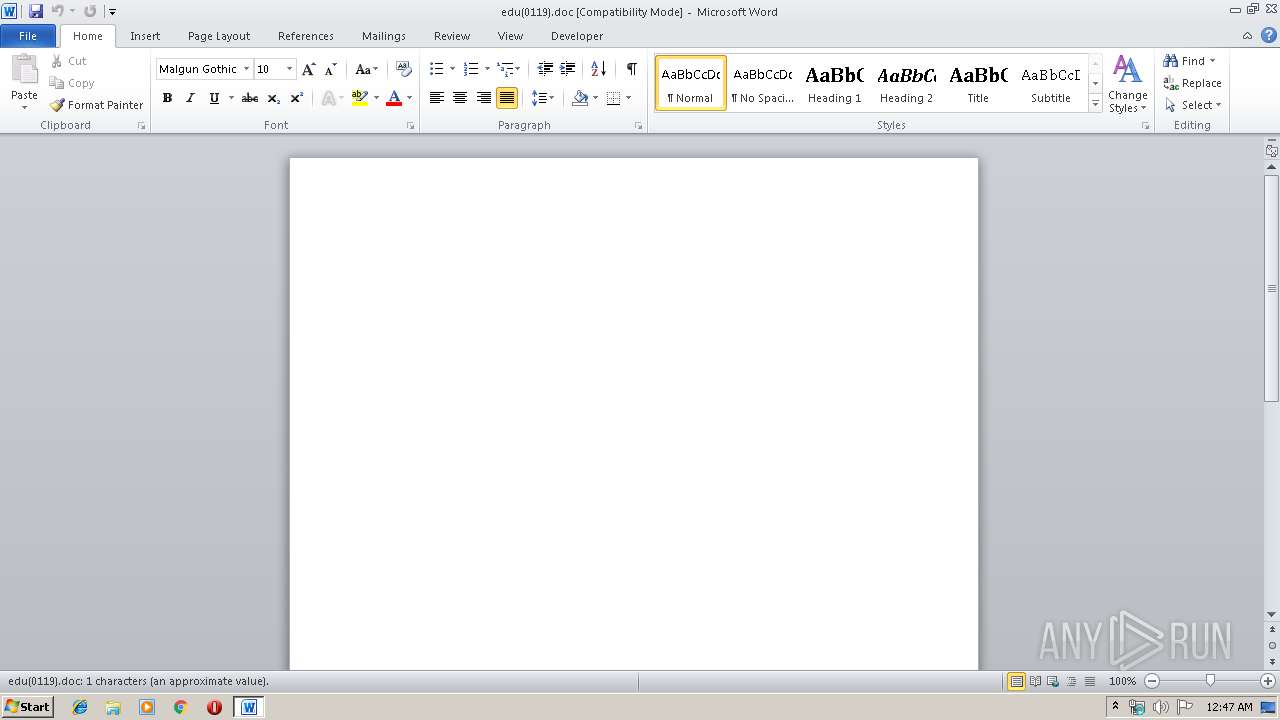Switch to the Mailings tab
The image size is (1280, 720).
(x=384, y=36)
